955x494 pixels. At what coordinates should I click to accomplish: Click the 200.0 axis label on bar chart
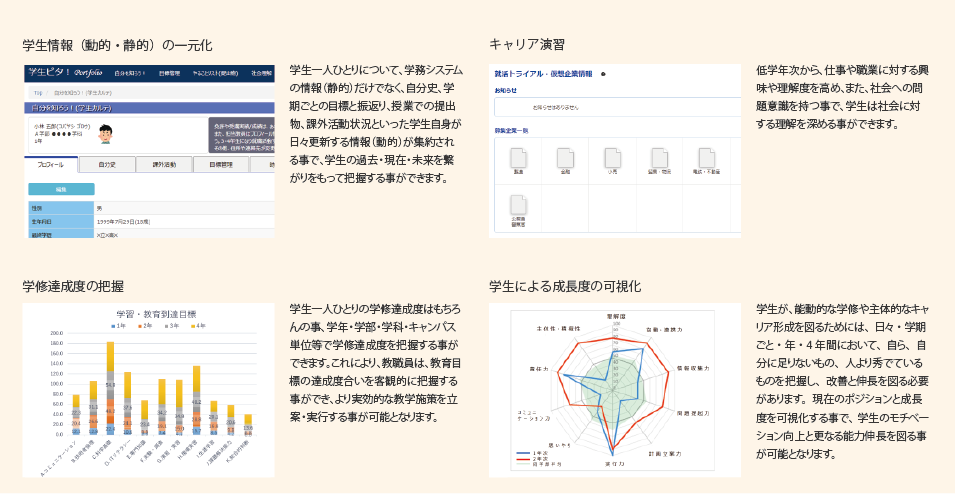(x=56, y=334)
